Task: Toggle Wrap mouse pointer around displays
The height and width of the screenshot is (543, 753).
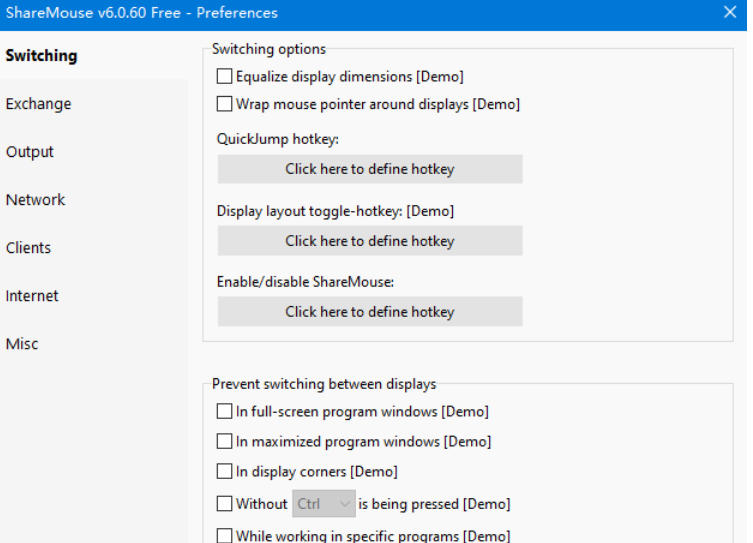Action: tap(225, 104)
